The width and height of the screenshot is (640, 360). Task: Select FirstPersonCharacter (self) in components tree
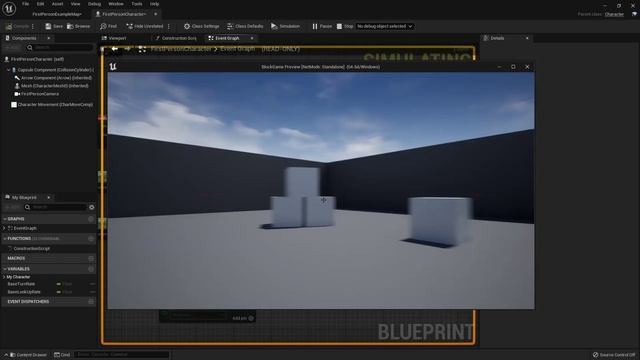click(37, 59)
